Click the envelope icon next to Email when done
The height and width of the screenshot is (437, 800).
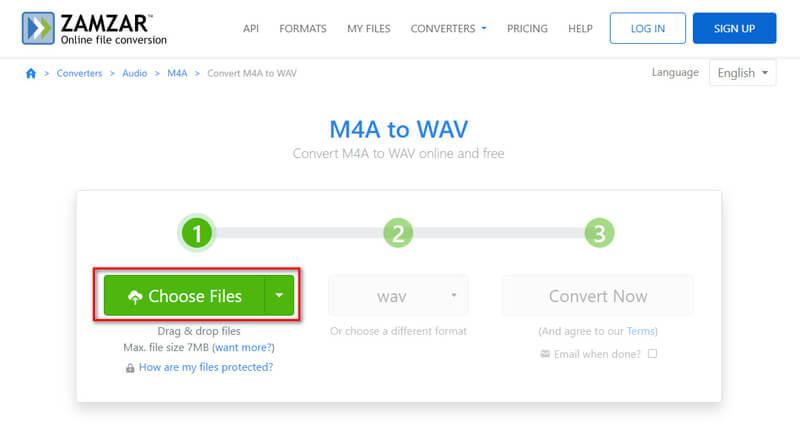tap(545, 354)
